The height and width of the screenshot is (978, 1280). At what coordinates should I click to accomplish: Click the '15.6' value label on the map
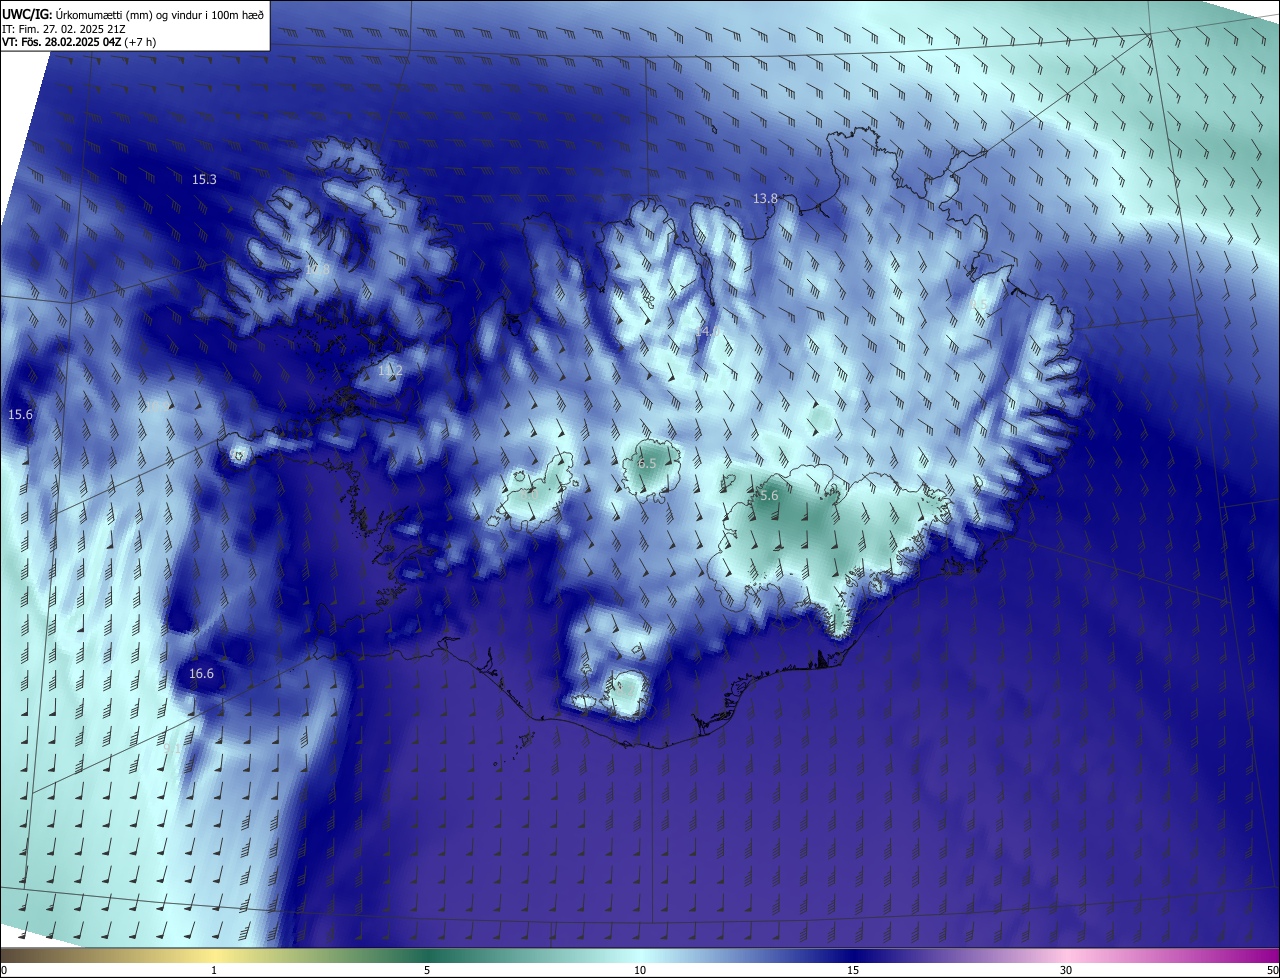[20, 415]
